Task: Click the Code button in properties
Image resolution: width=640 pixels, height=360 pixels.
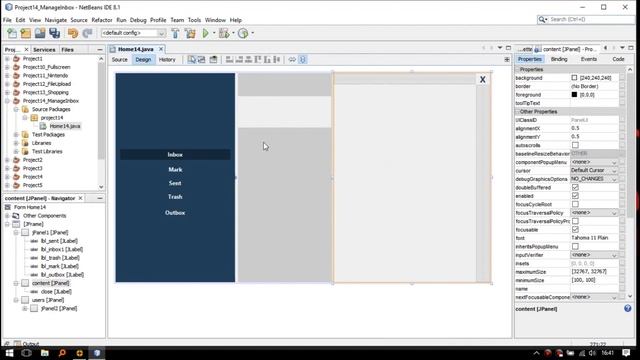Action: coord(618,59)
